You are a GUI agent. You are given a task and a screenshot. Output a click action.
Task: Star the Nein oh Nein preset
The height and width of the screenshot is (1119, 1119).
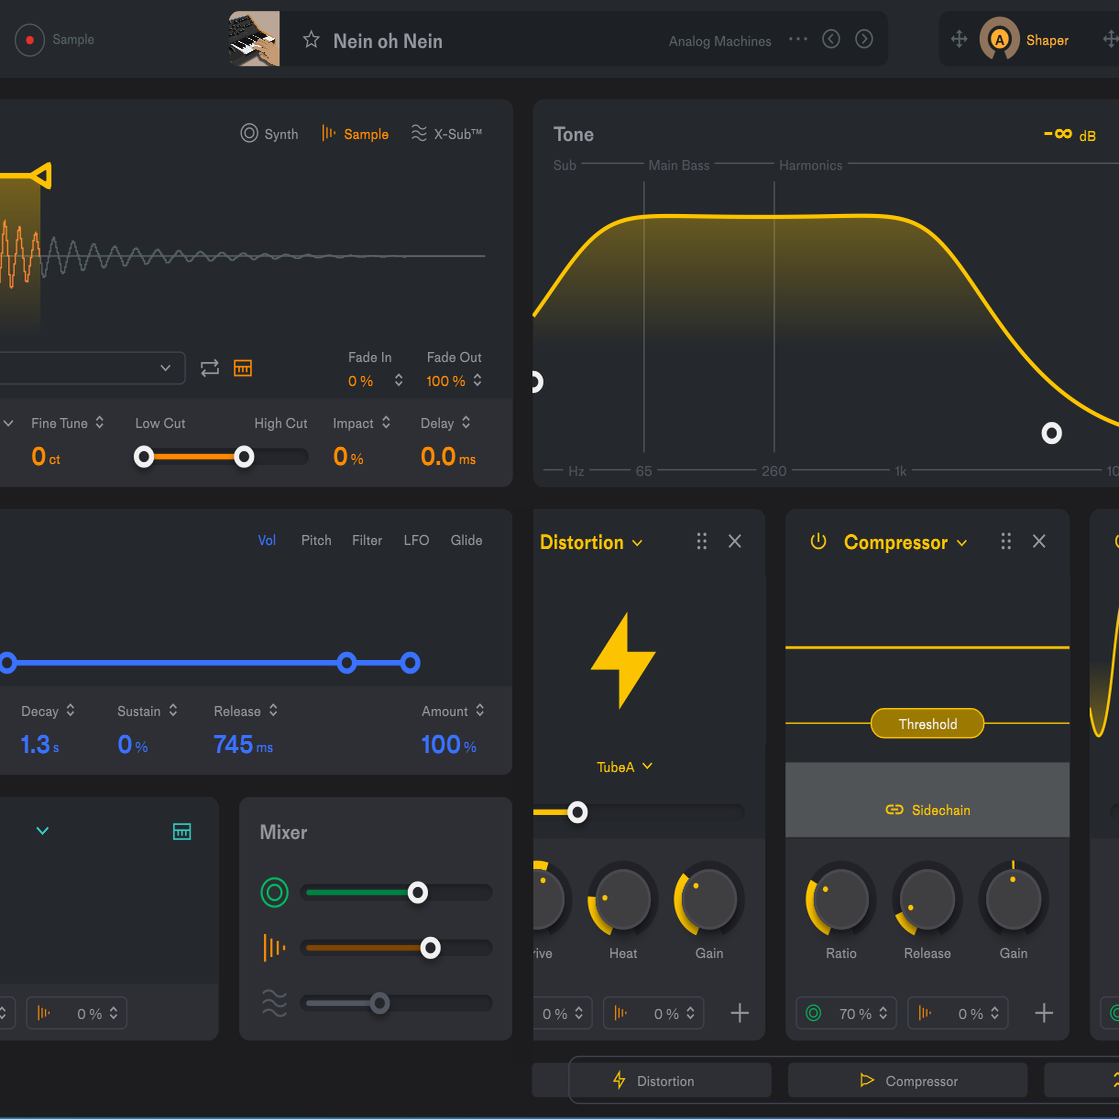tap(310, 40)
